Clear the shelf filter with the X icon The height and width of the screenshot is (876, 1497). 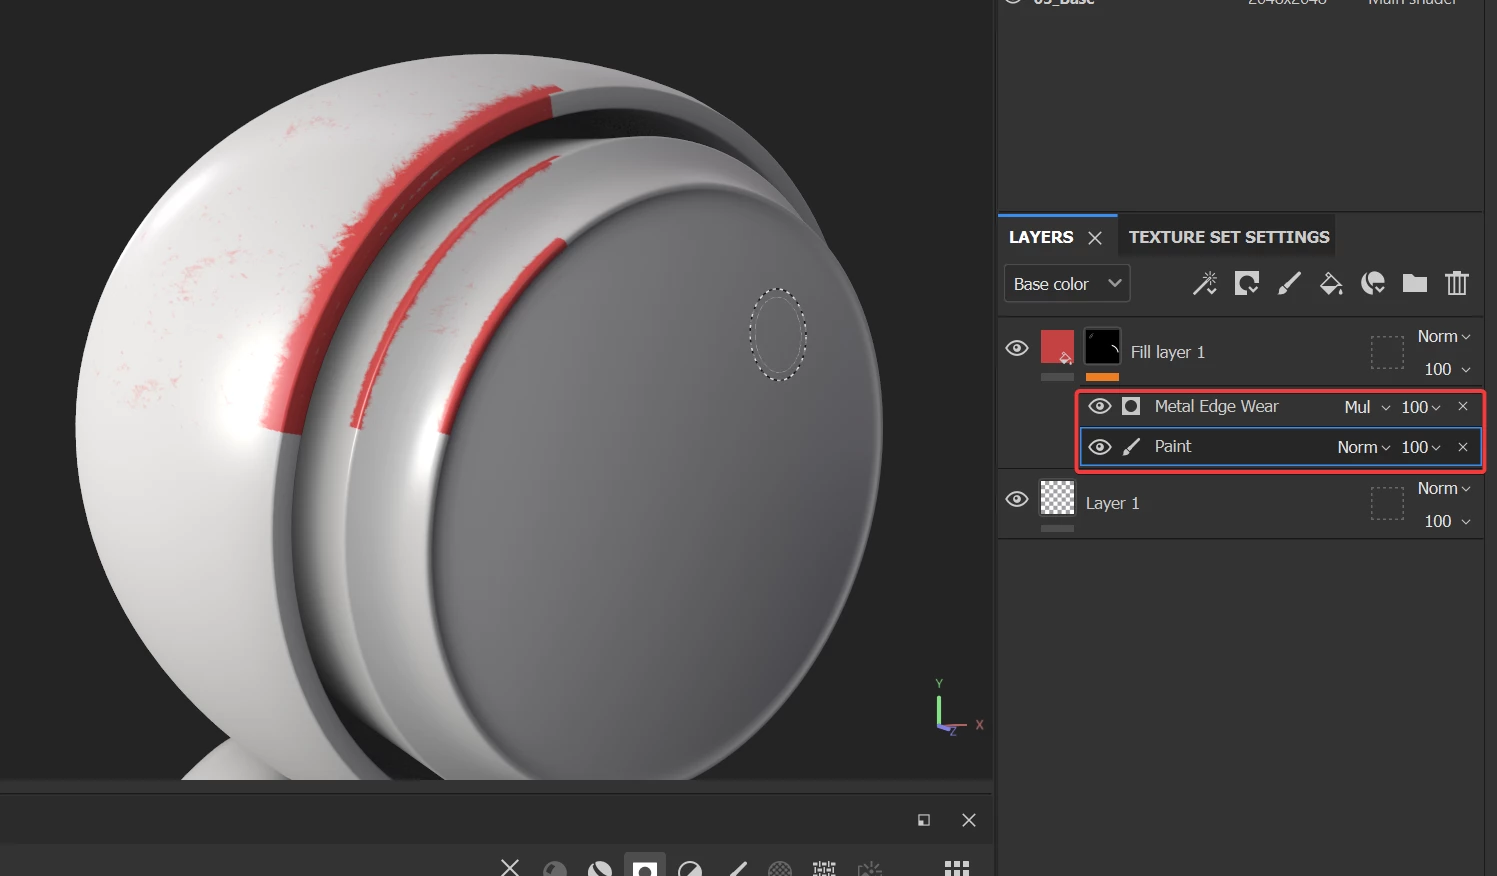[x=510, y=867]
